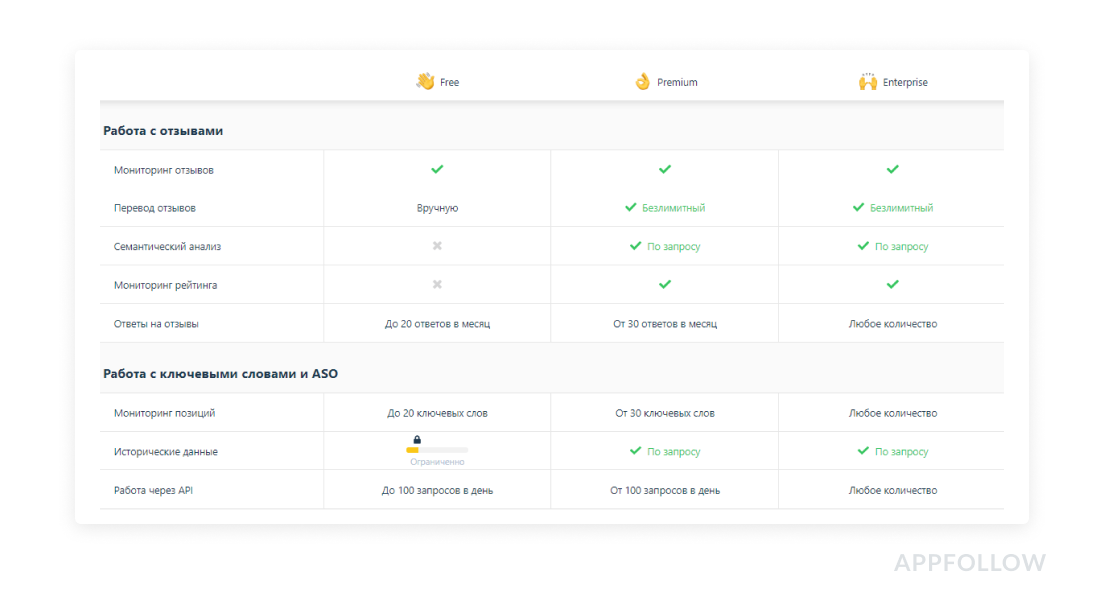Click the lock icon in Historical data row
Image resolution: width=1100 pixels, height=601 pixels.
click(x=417, y=439)
